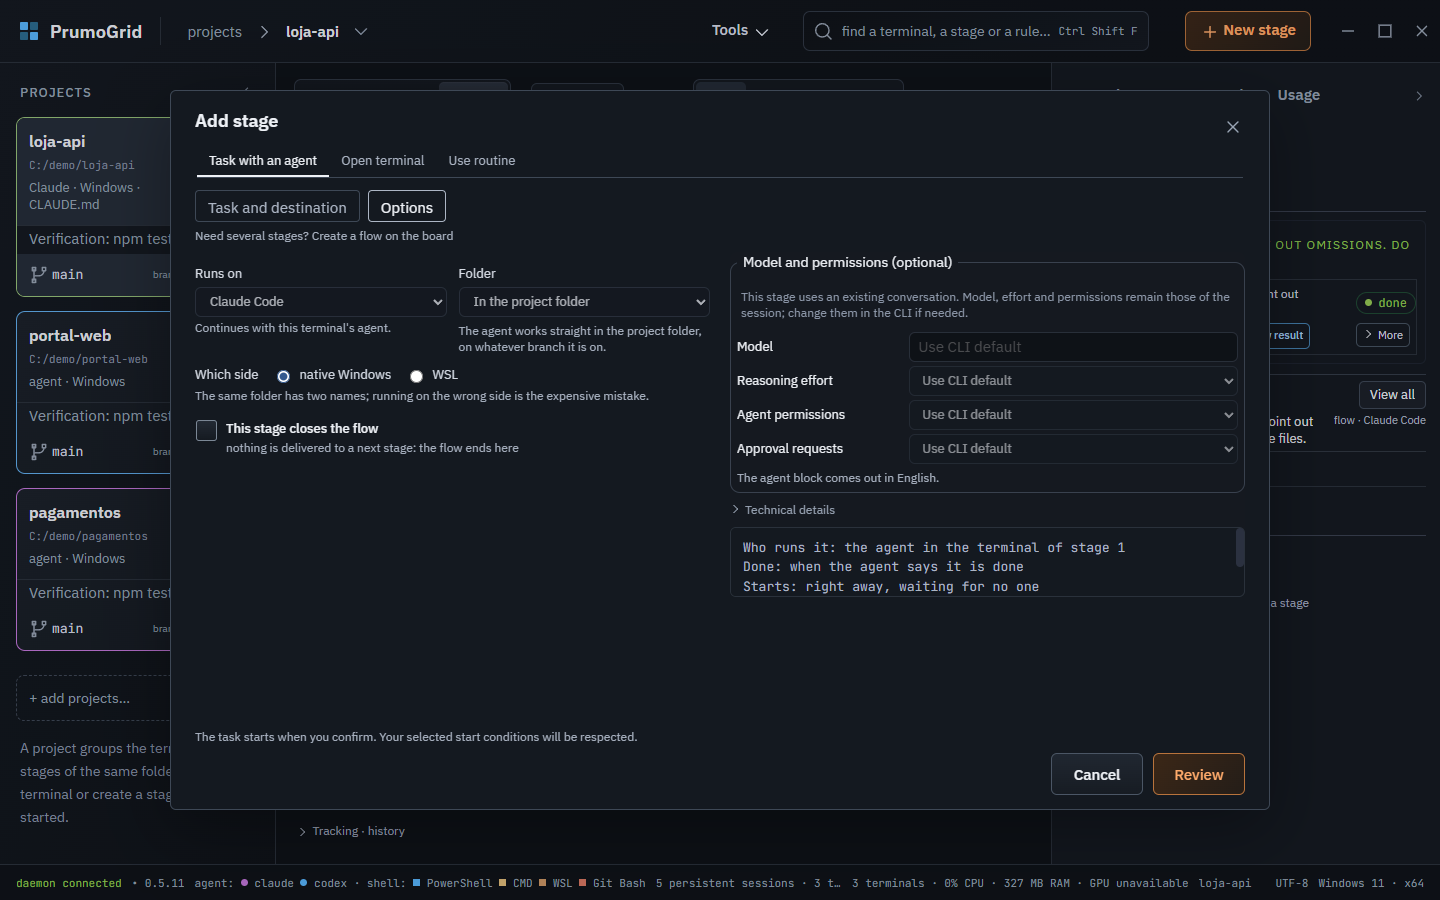Click the View all button
Screen dimensions: 1440x900
coord(1392,394)
